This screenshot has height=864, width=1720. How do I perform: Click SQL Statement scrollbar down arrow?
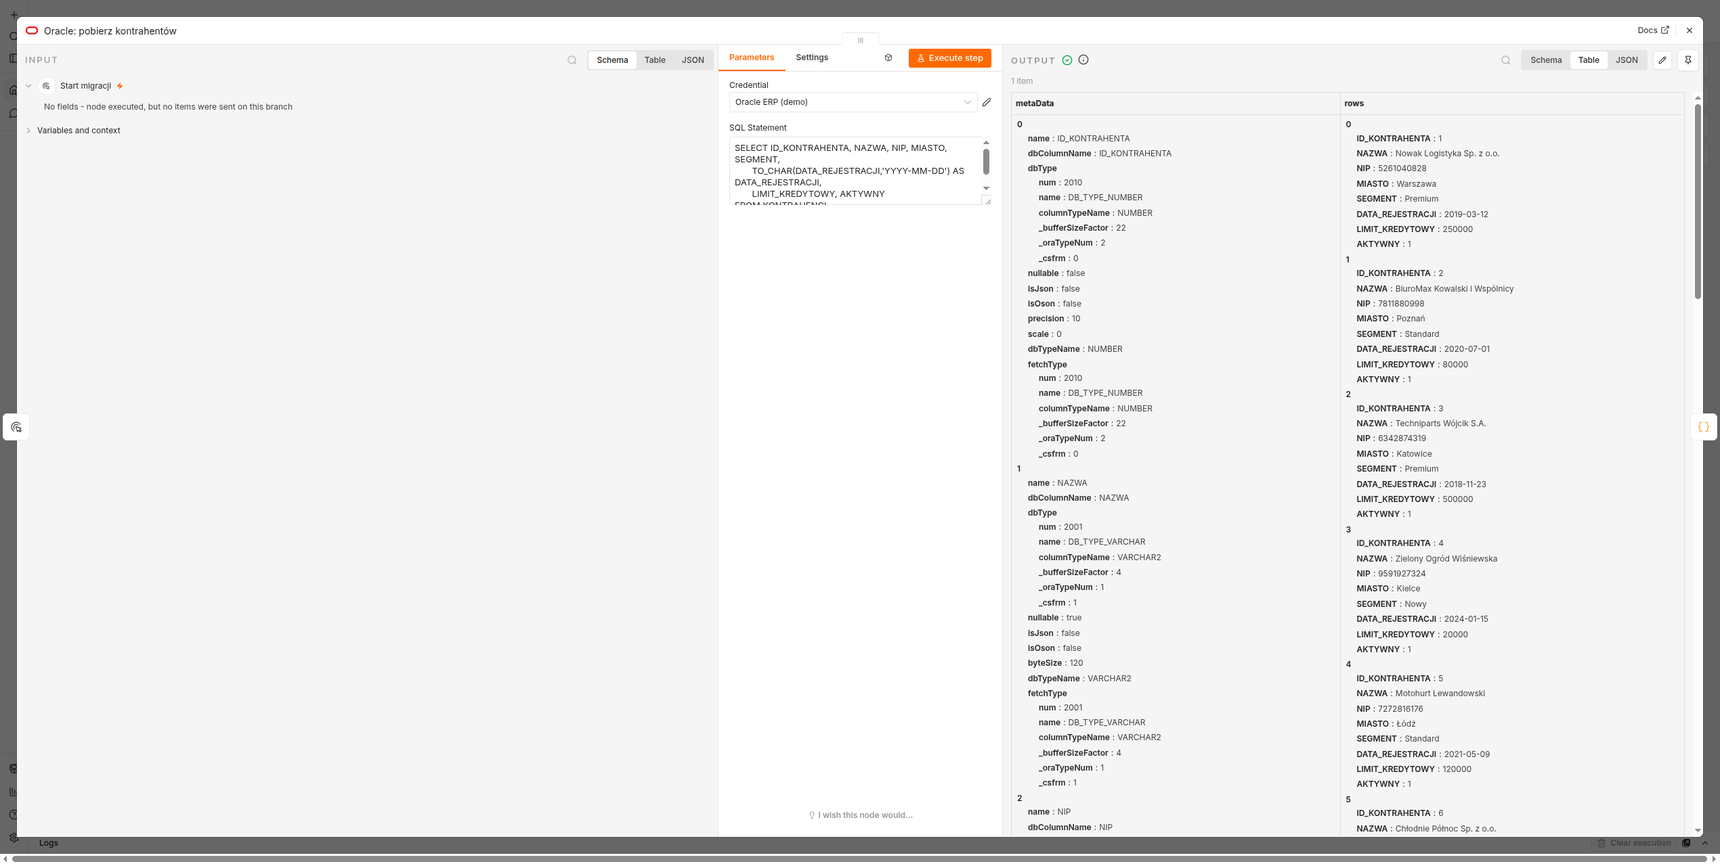[986, 188]
